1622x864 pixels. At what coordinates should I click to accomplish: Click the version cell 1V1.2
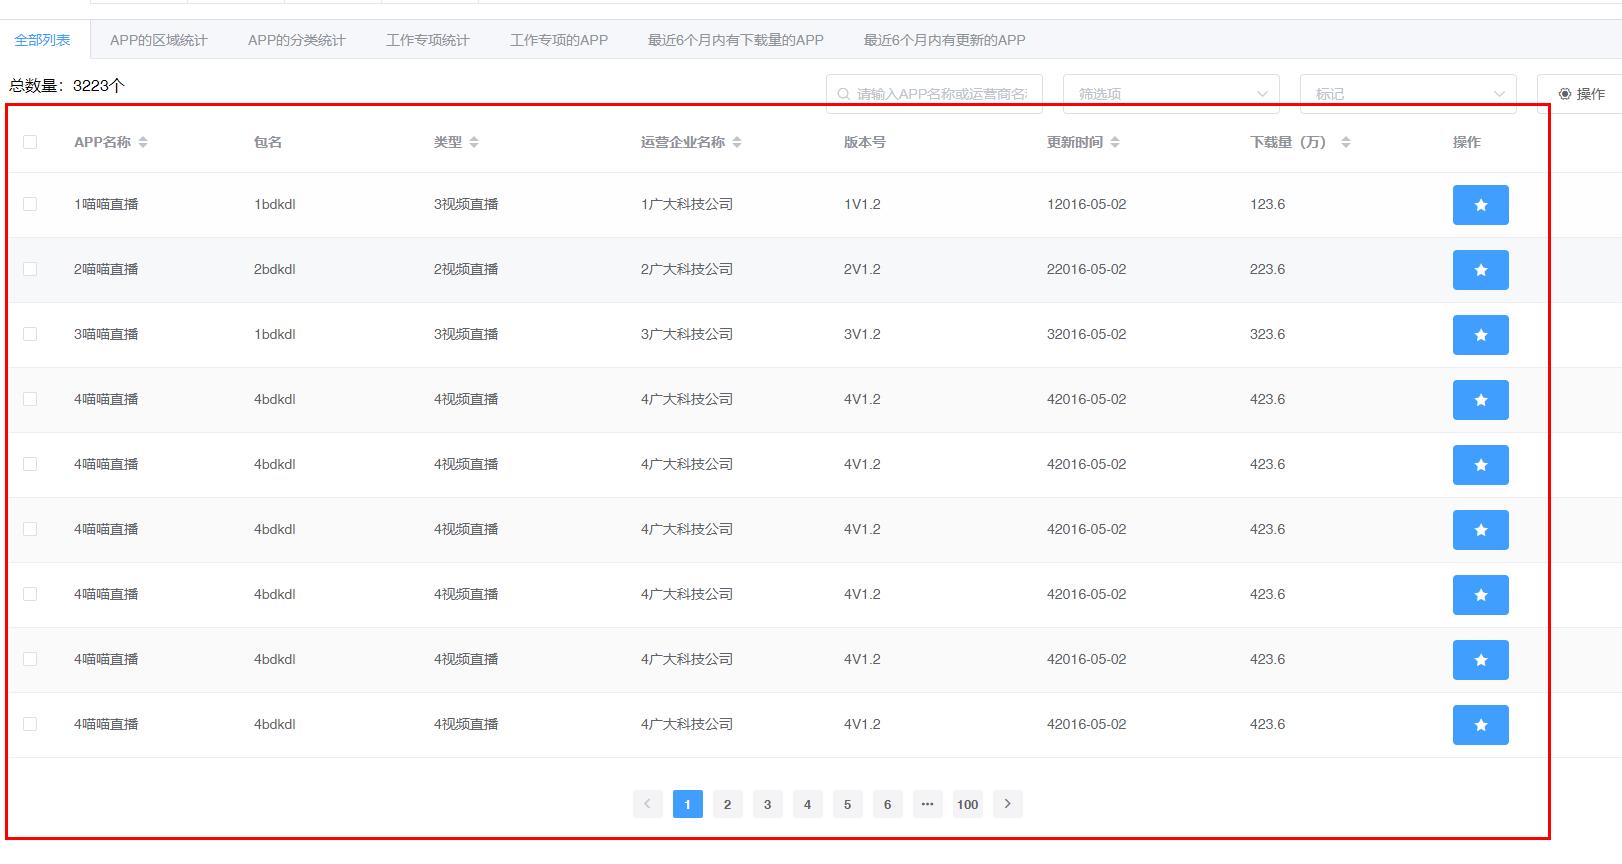pyautogui.click(x=862, y=204)
